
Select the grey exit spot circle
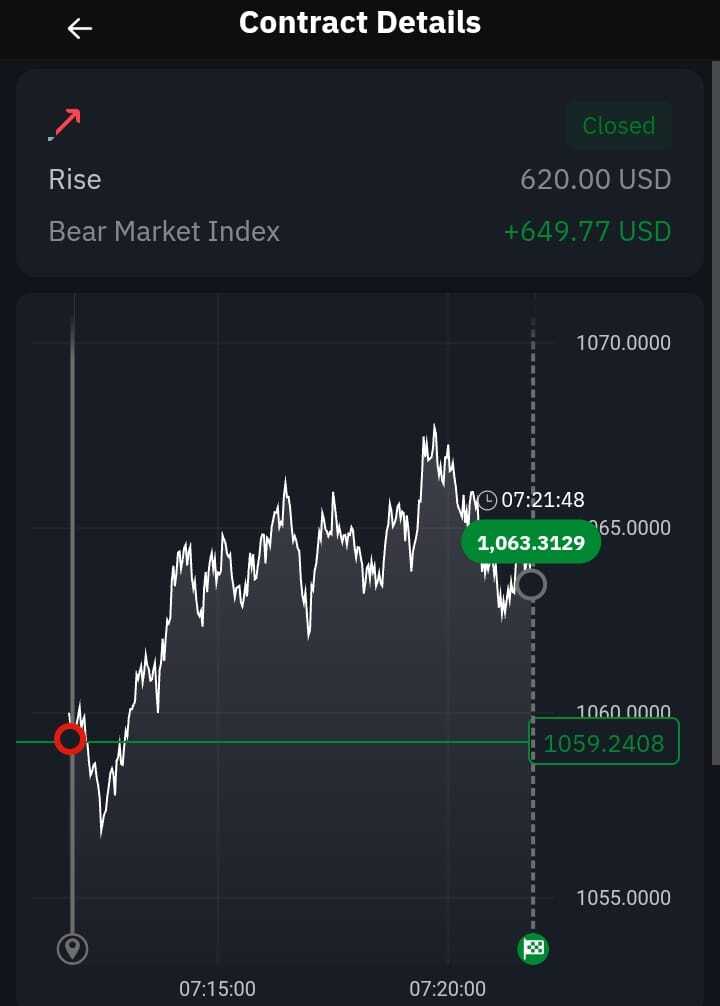531,584
